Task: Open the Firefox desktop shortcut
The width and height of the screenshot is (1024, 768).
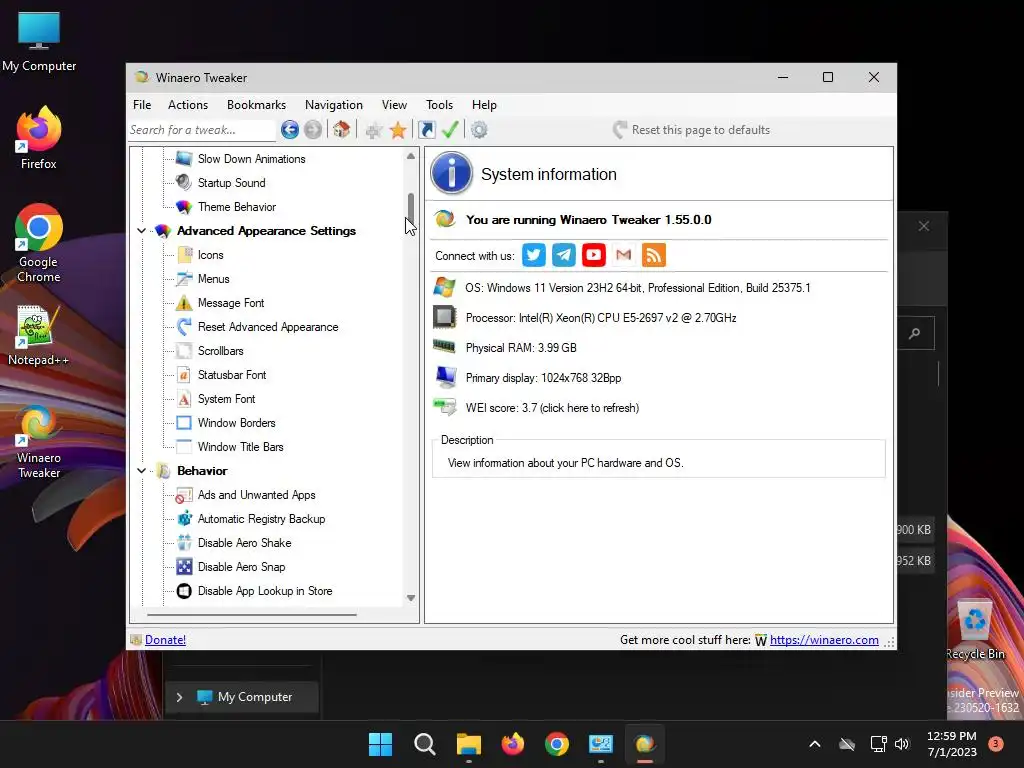Action: [39, 138]
